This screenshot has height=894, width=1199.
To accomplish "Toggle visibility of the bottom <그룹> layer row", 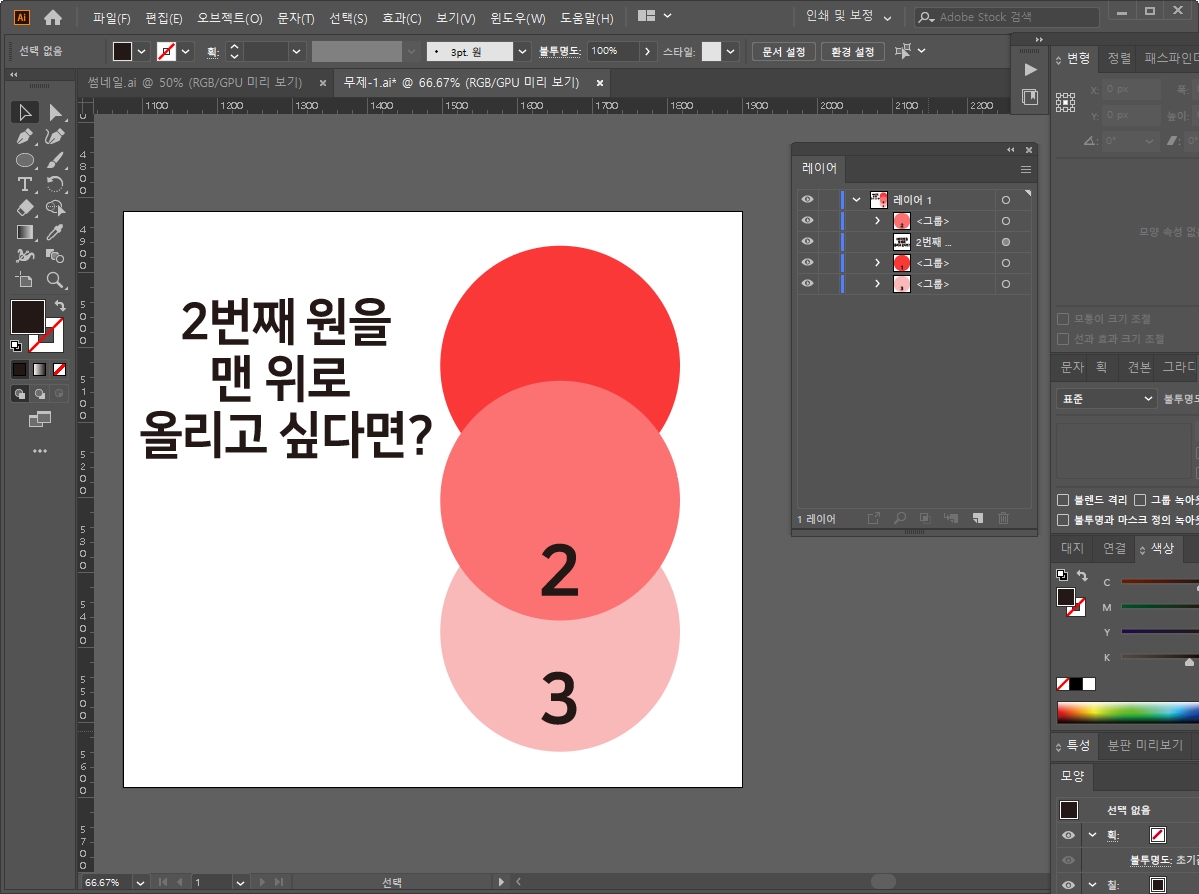I will point(807,284).
